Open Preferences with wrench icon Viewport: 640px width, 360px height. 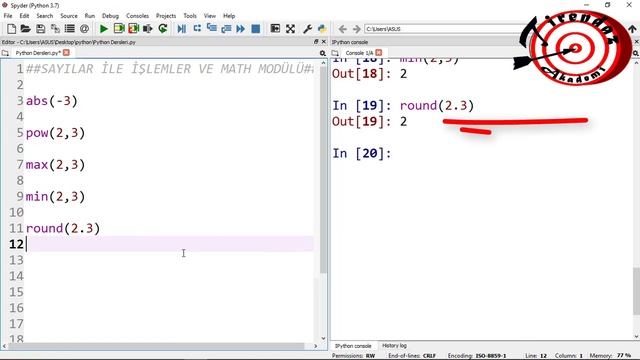point(307,29)
